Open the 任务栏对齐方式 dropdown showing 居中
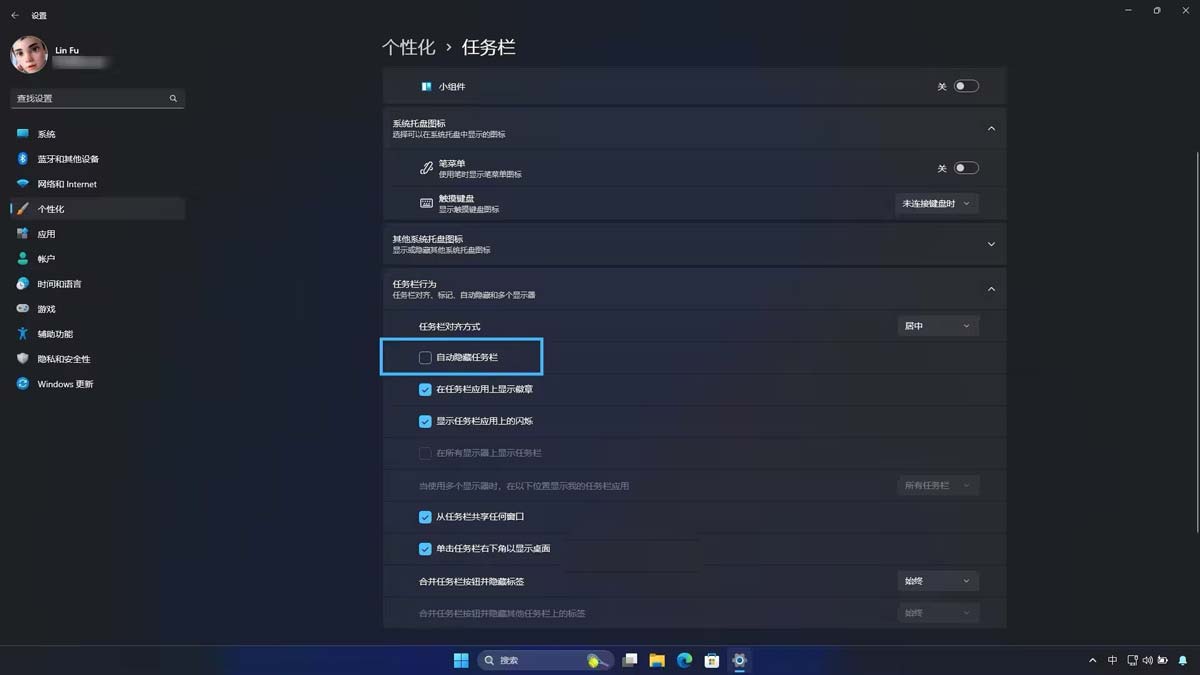This screenshot has width=1200, height=675. coord(937,325)
